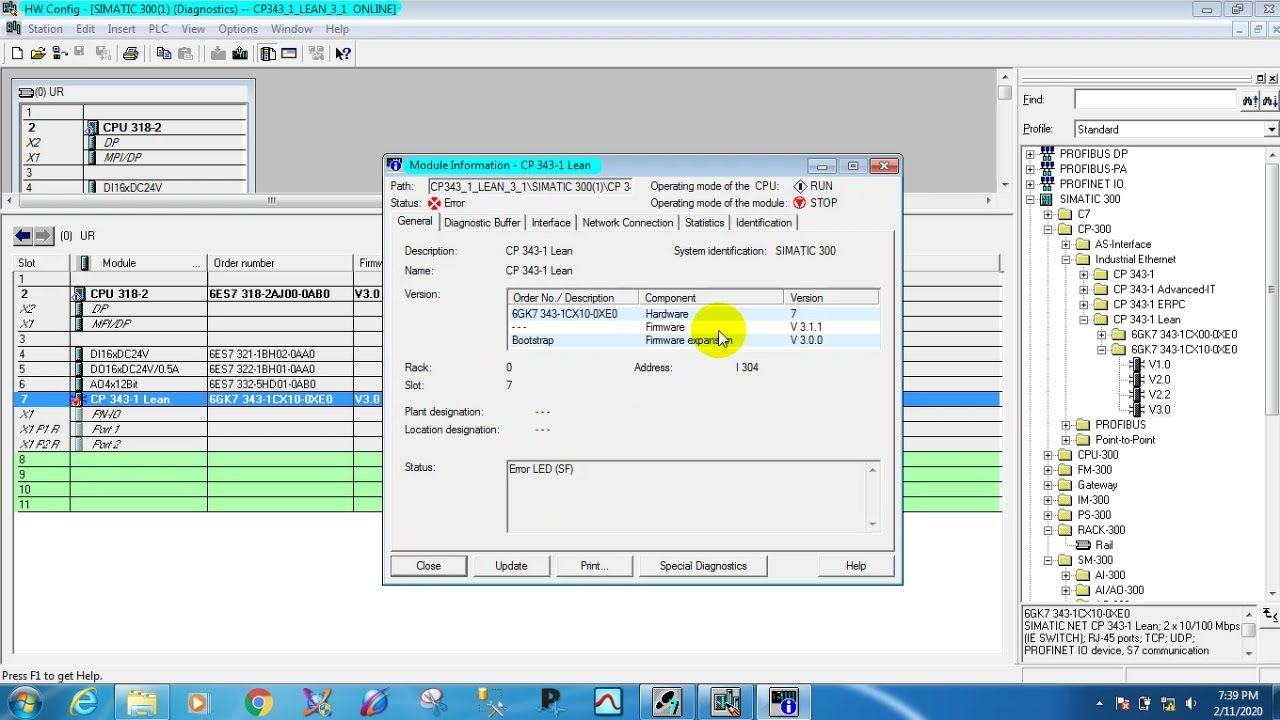Click the Help button in dialog

856,566
